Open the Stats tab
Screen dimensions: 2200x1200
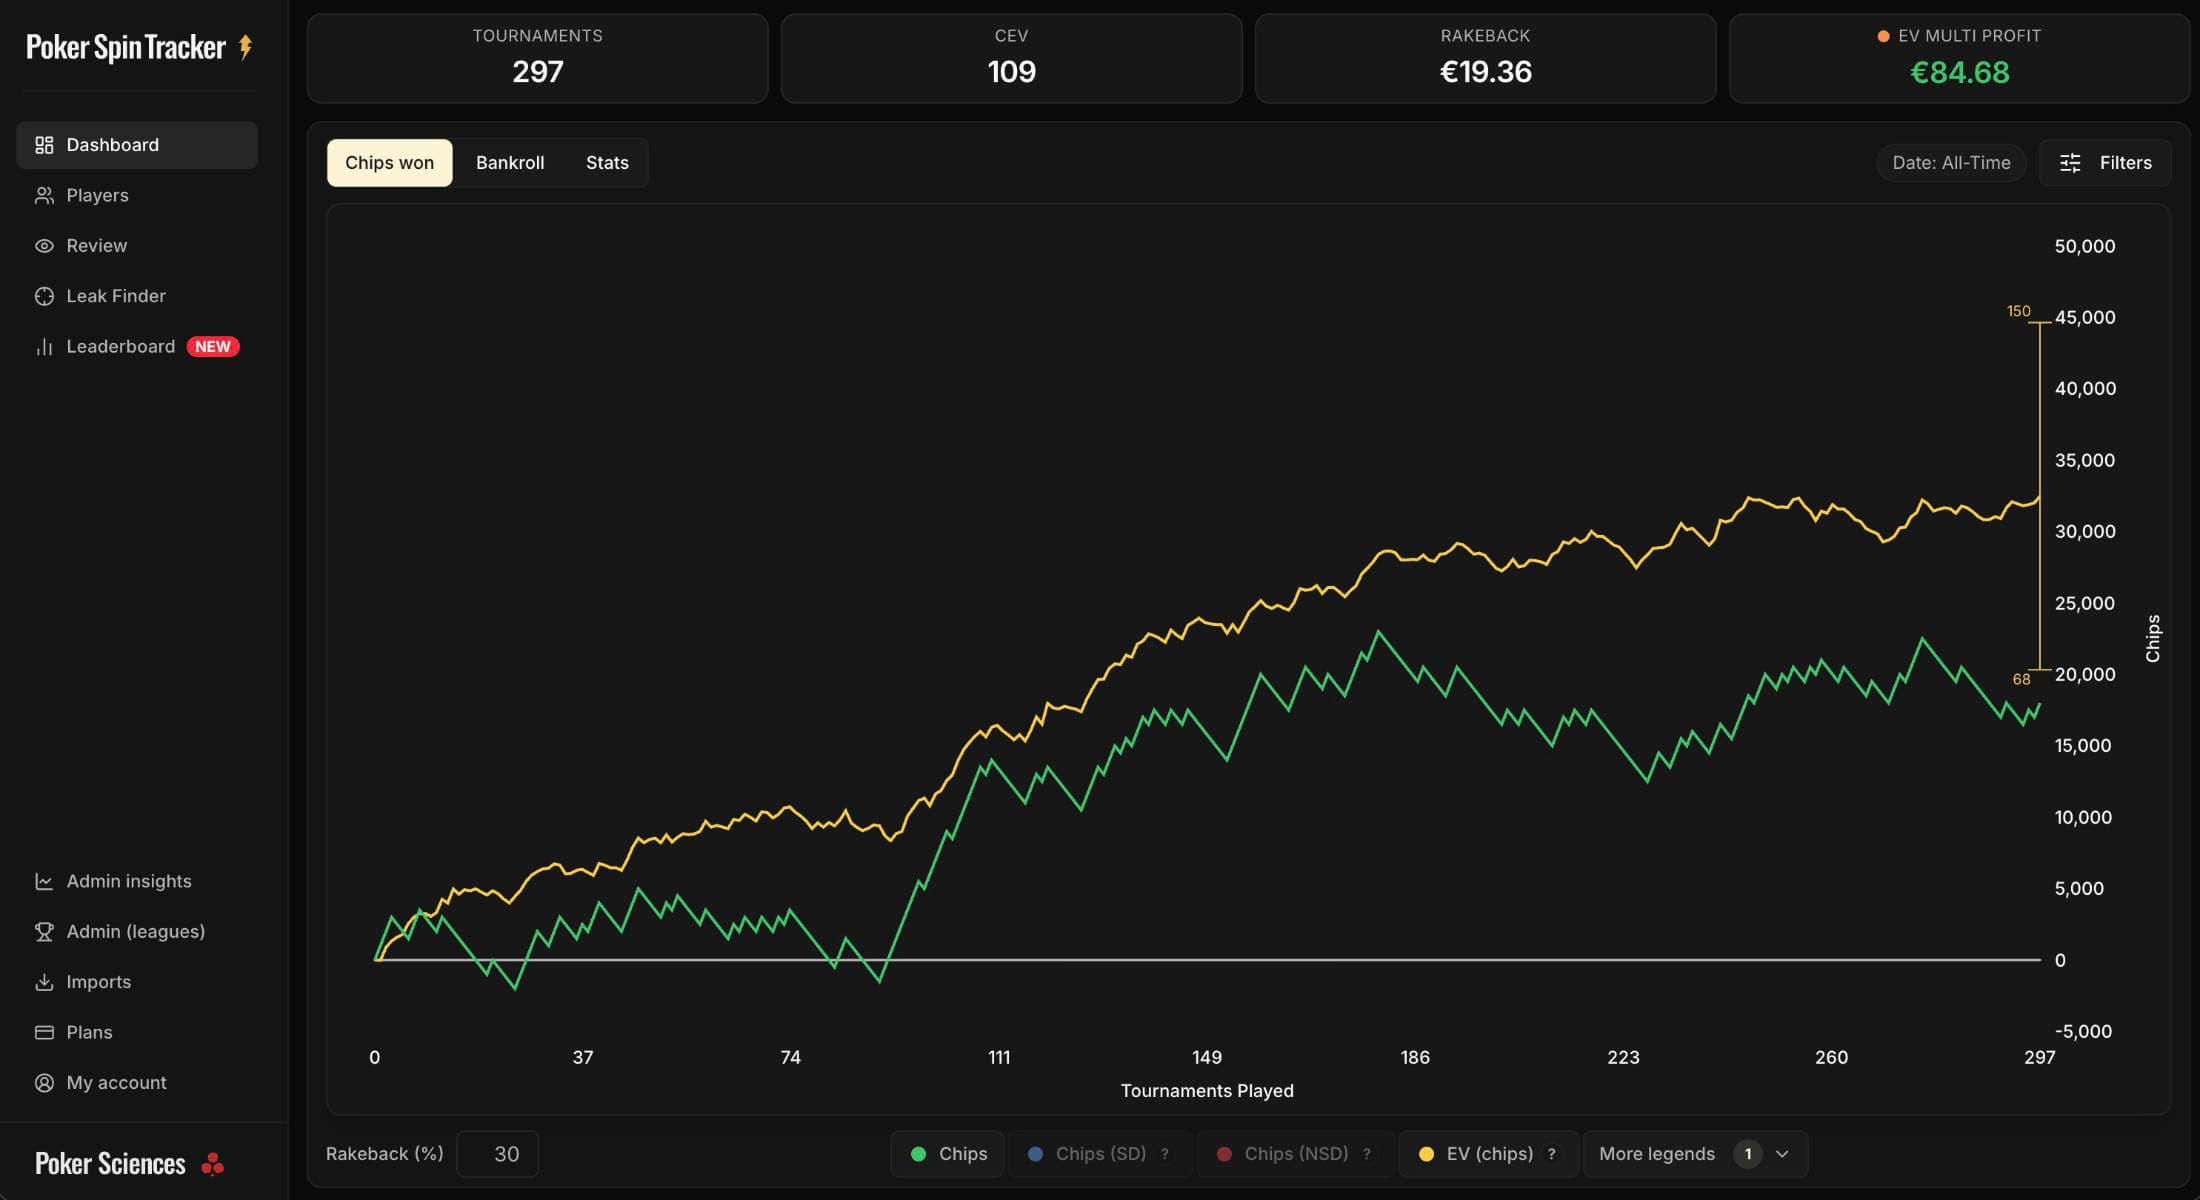coord(606,162)
